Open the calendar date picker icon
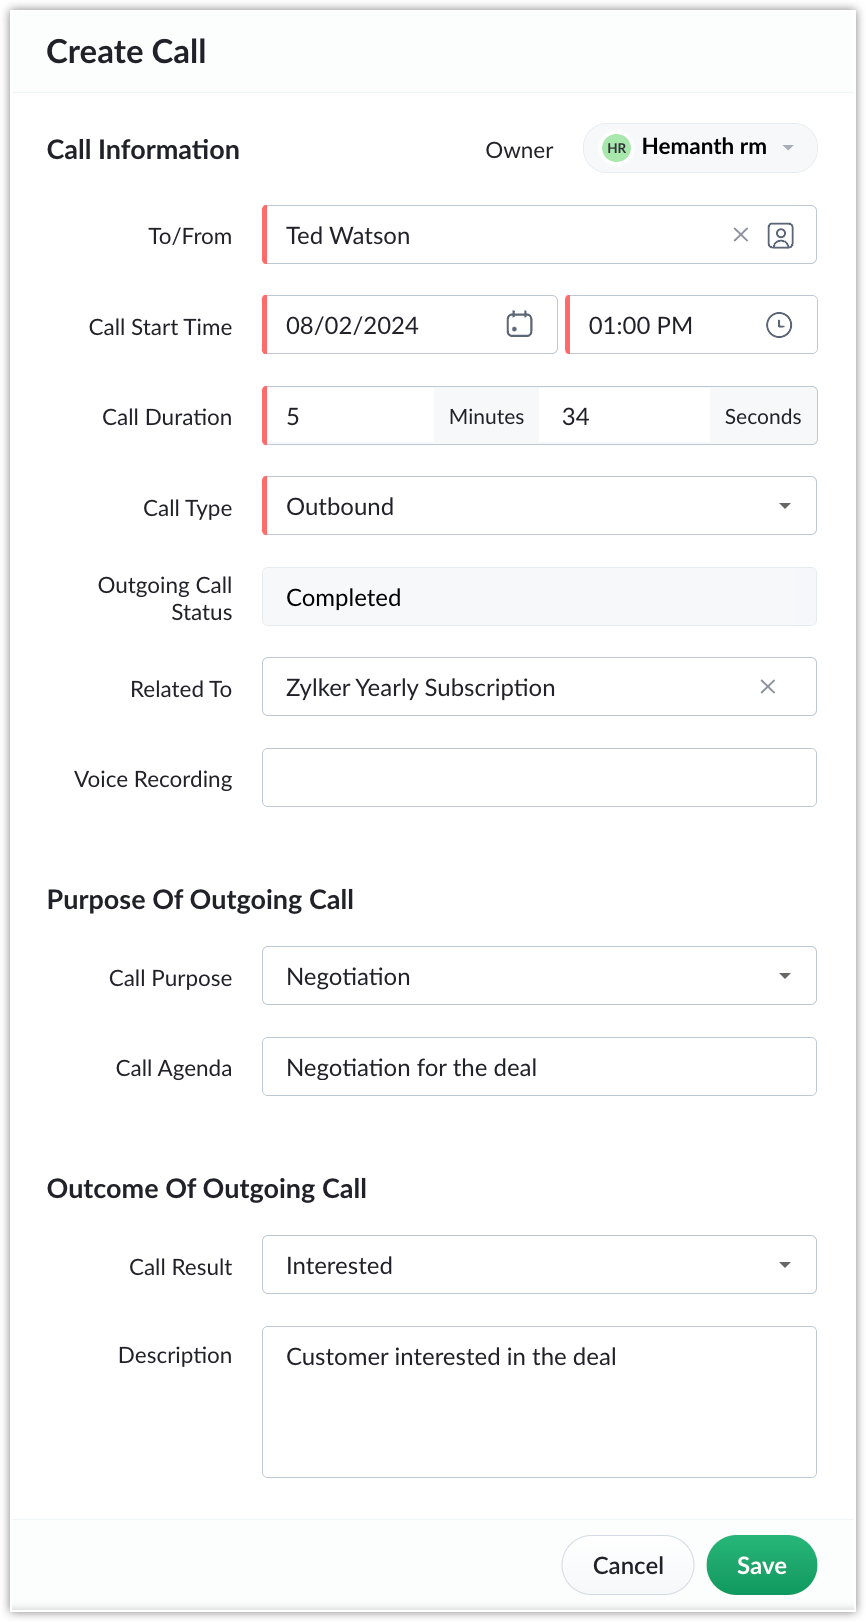 click(520, 325)
